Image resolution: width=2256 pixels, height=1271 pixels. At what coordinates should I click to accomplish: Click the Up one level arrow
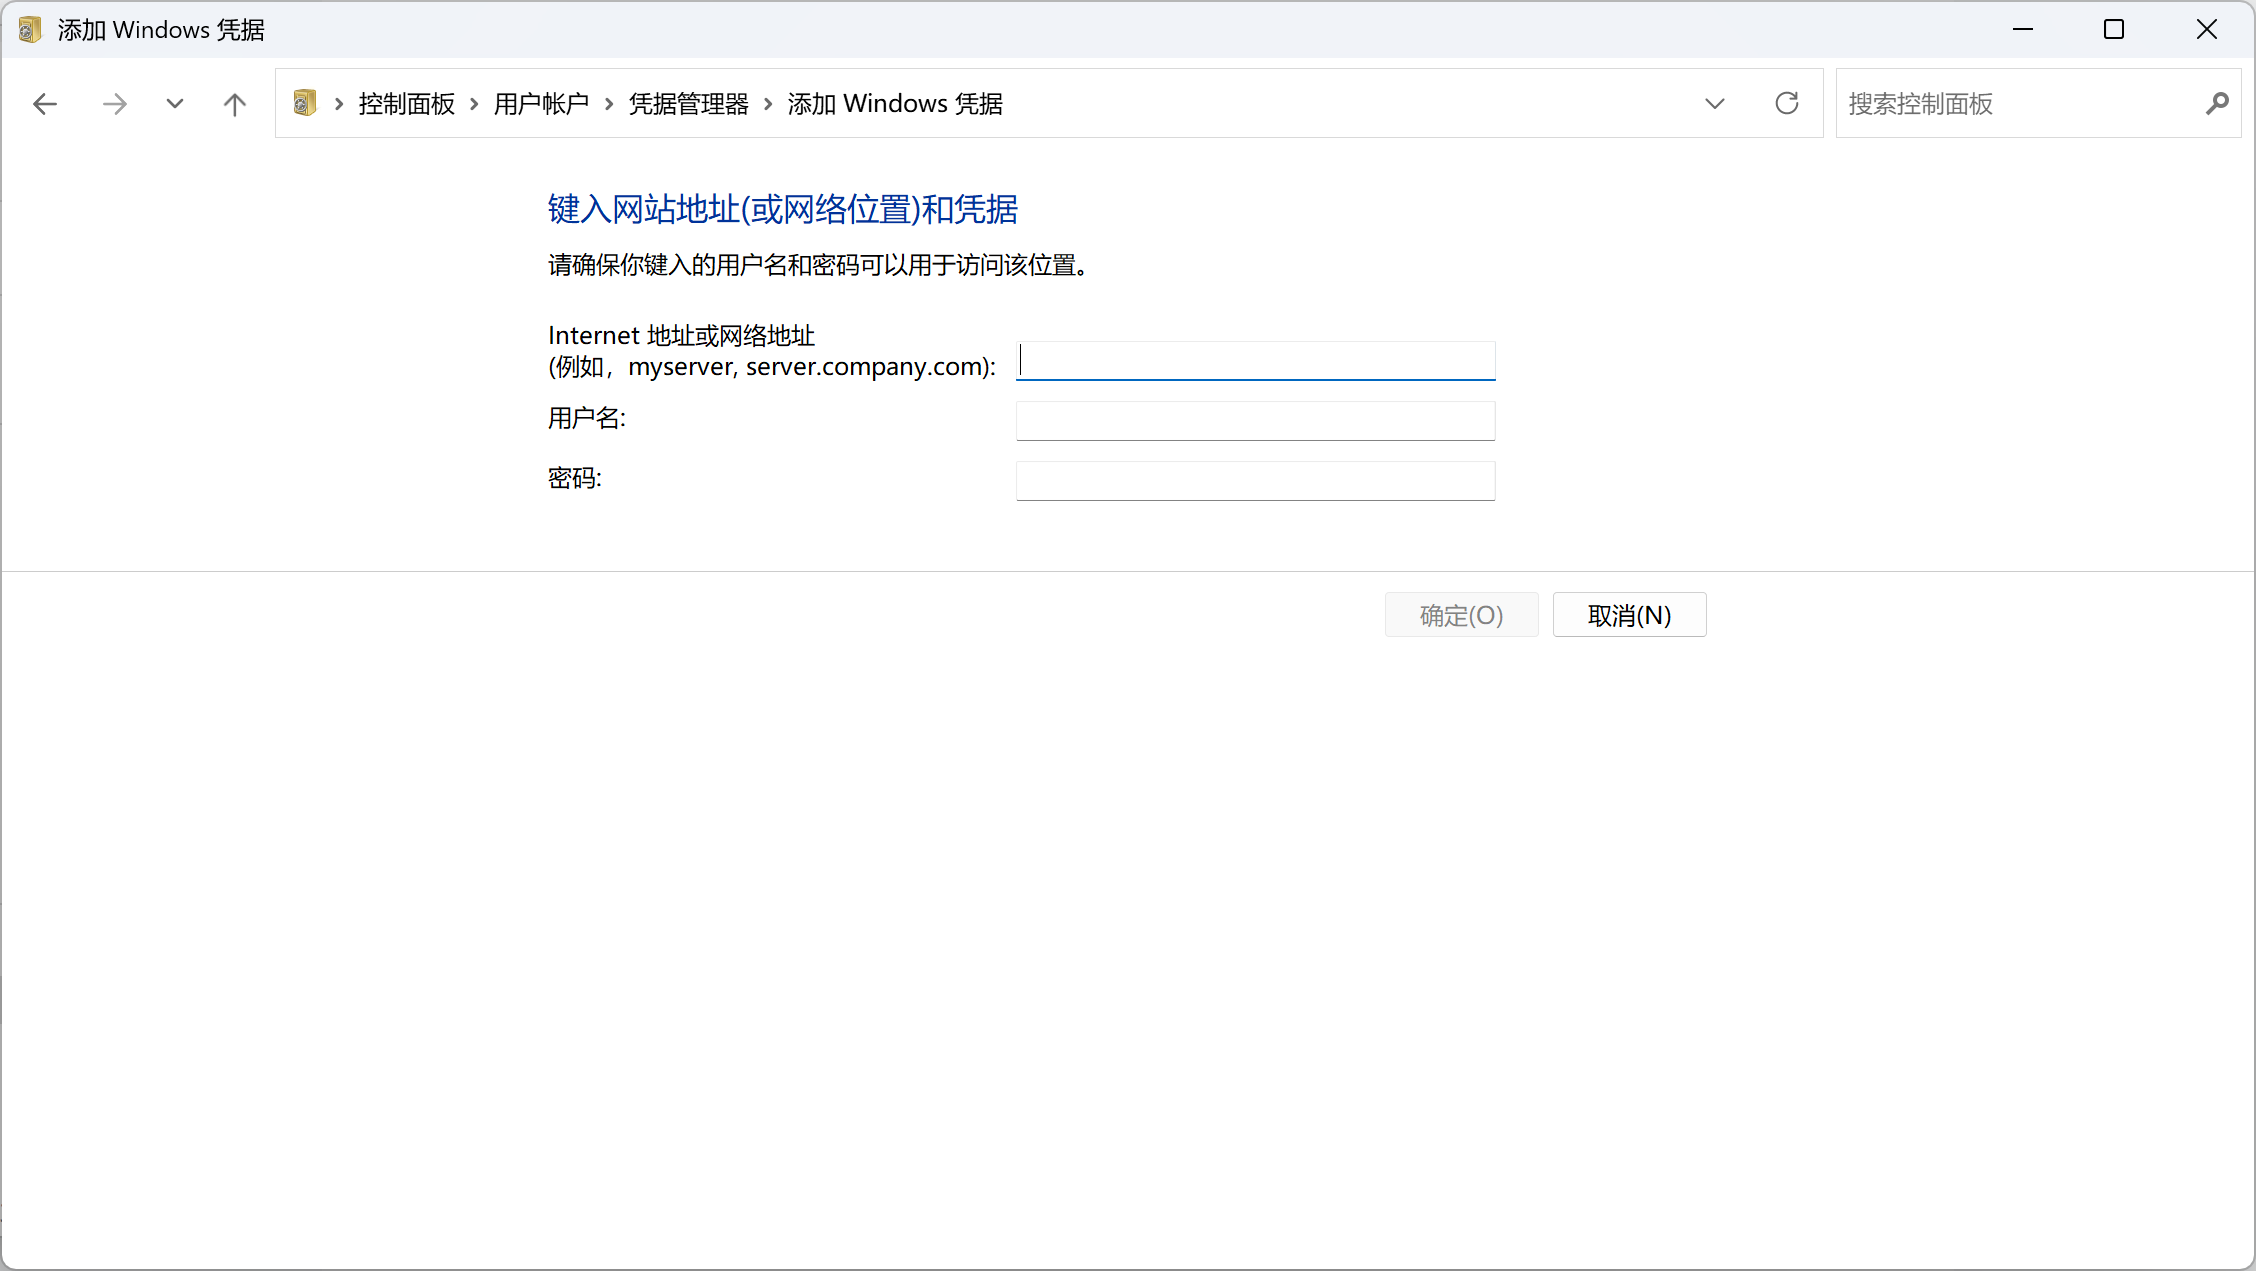(234, 104)
